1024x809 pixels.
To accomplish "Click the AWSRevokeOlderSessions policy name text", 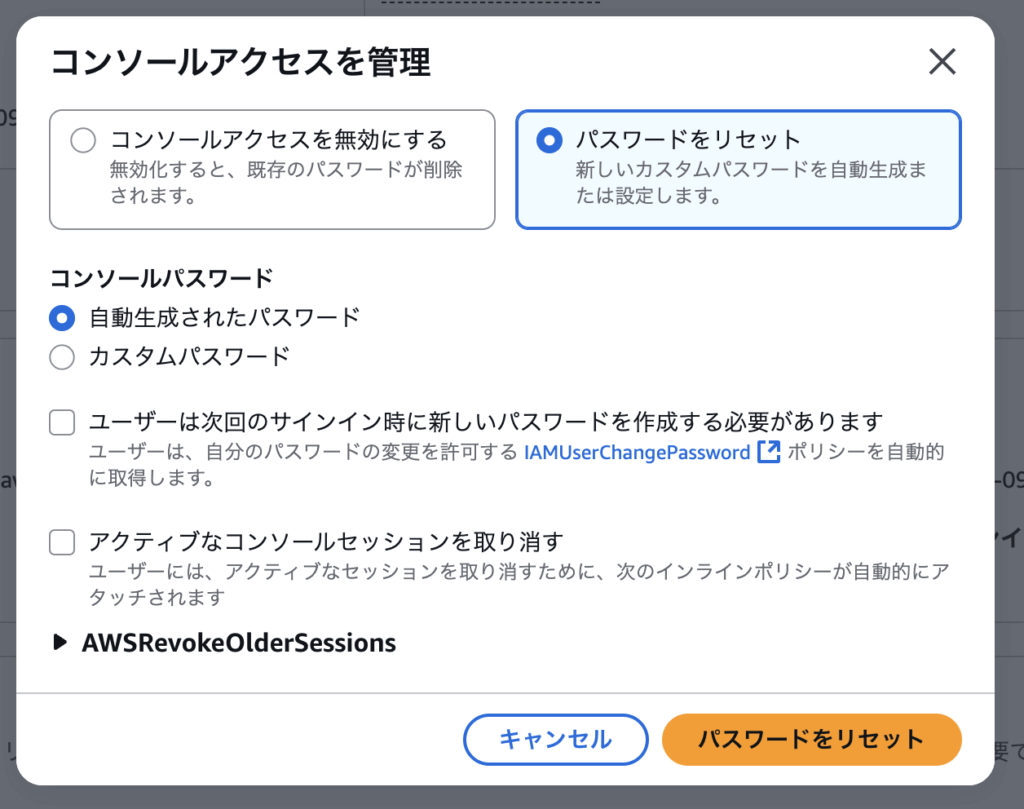I will tap(238, 643).
